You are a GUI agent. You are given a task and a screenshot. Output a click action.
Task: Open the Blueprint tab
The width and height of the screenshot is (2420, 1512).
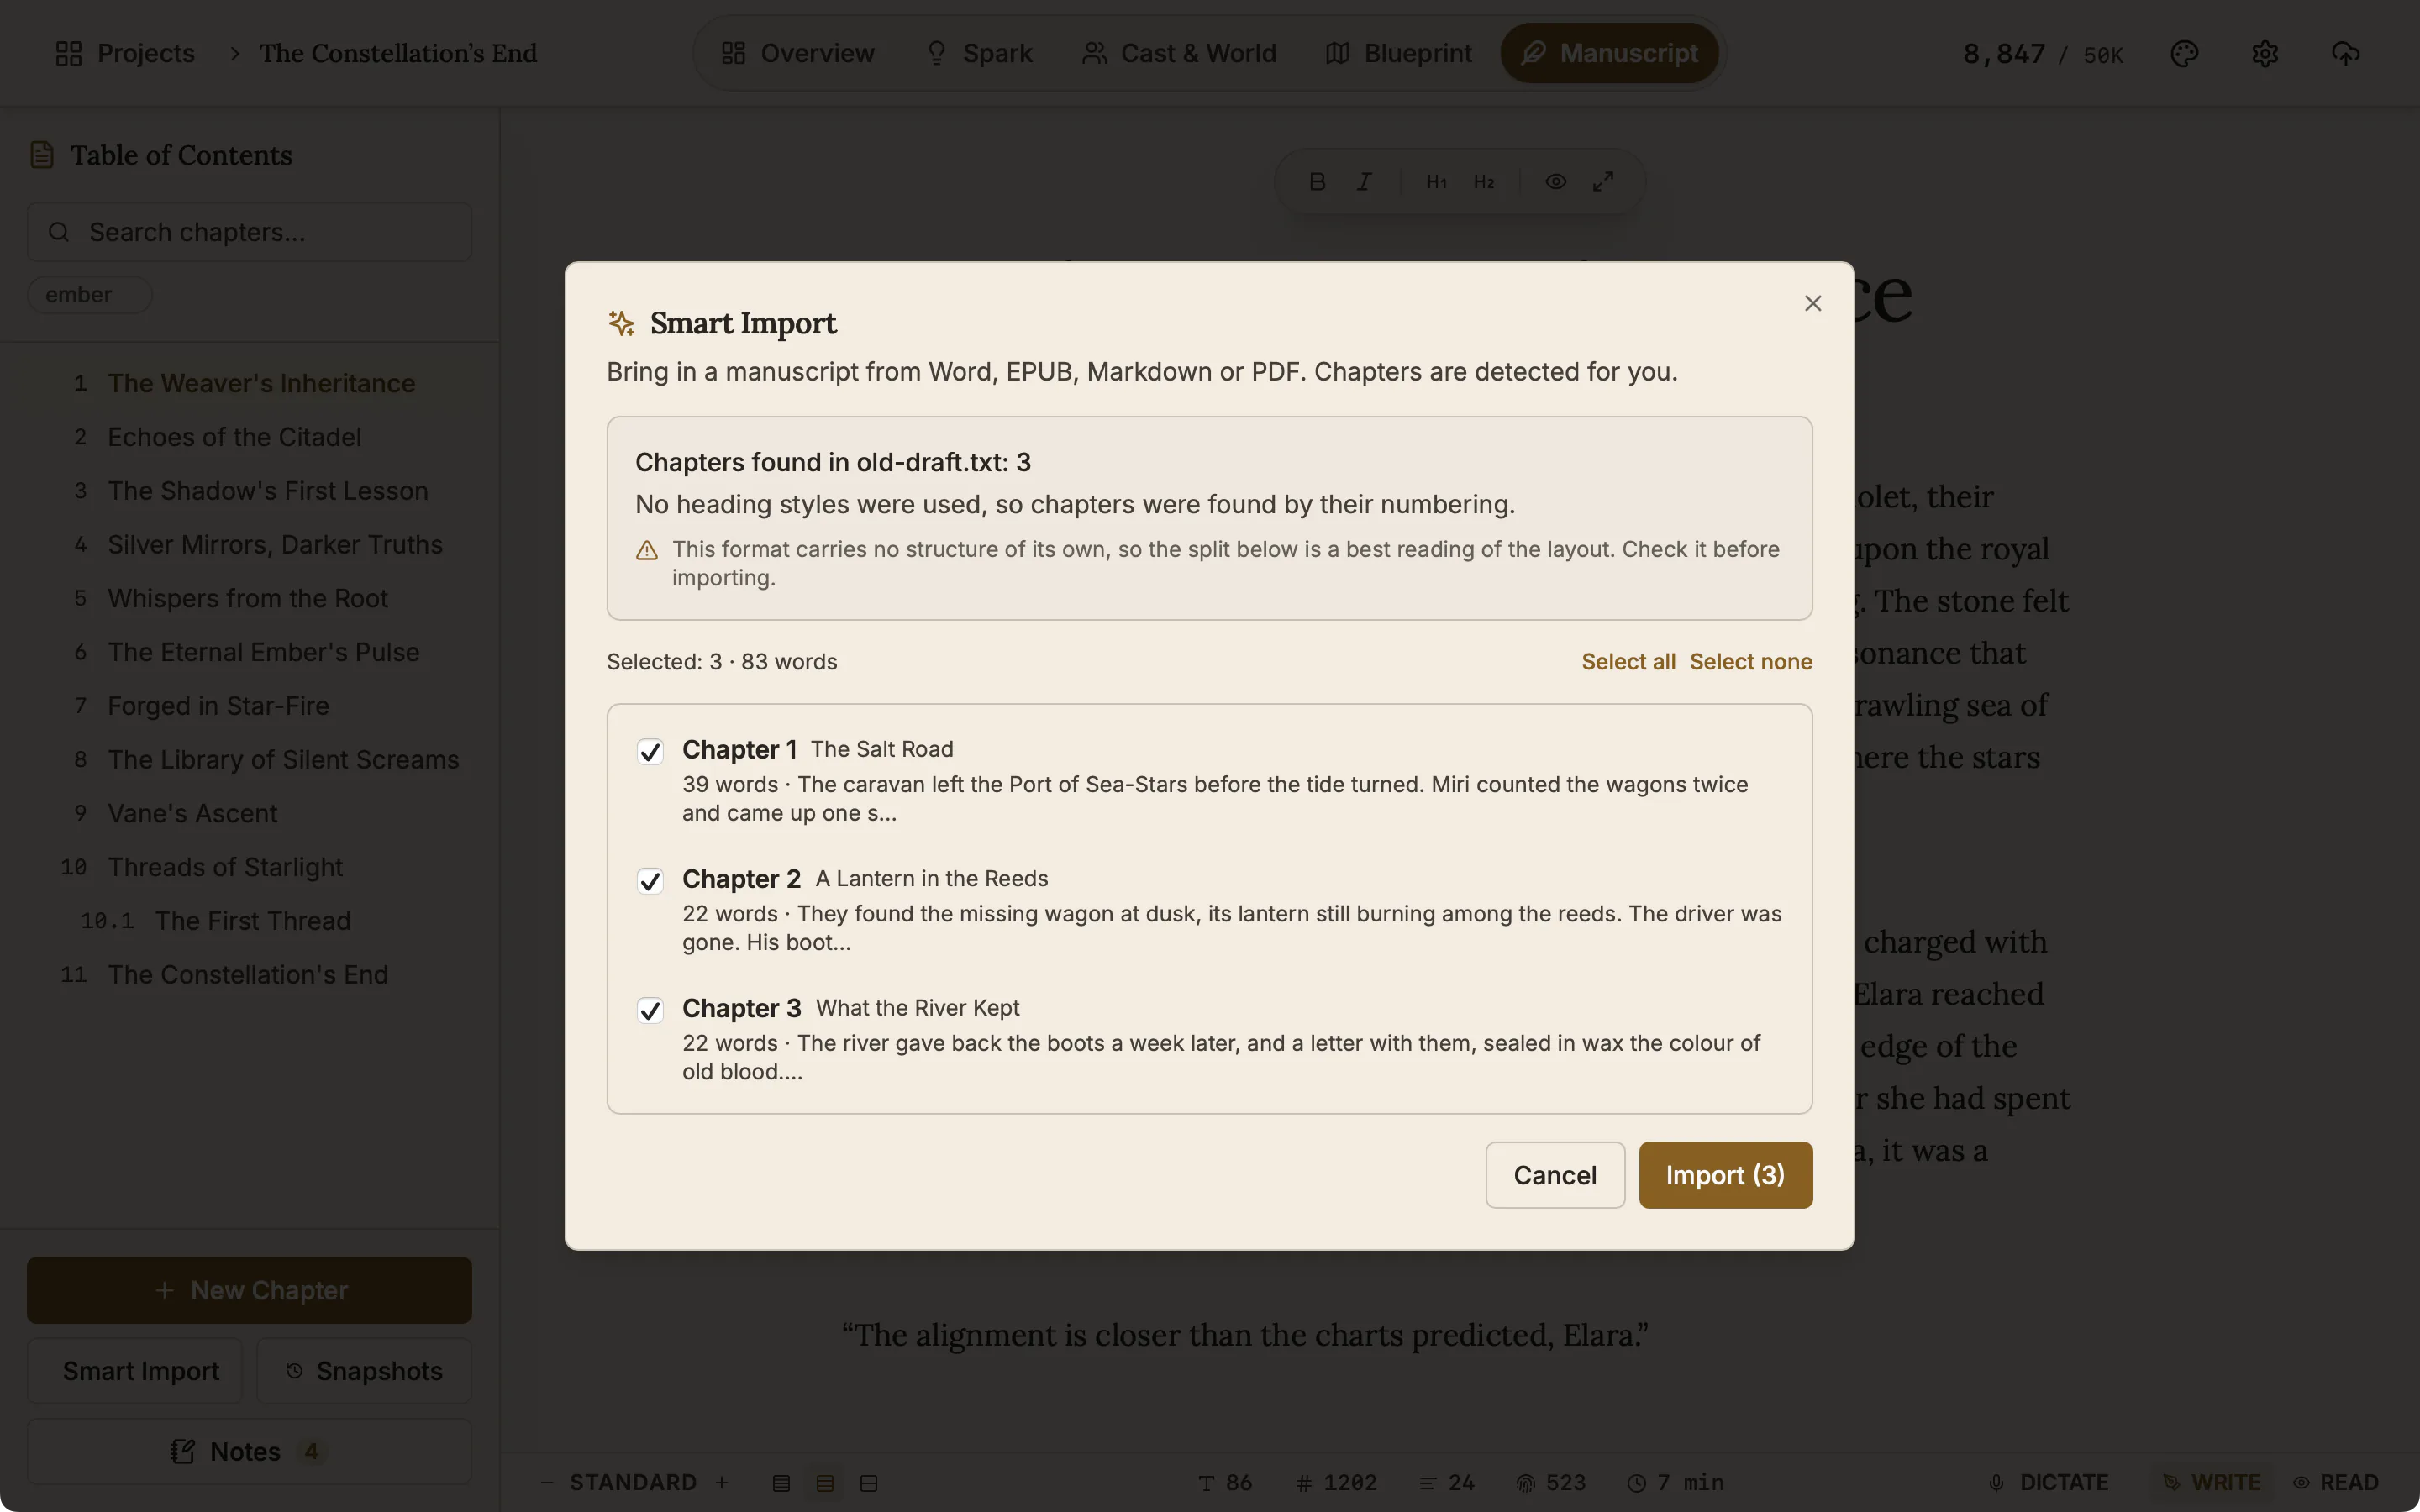tap(1399, 53)
